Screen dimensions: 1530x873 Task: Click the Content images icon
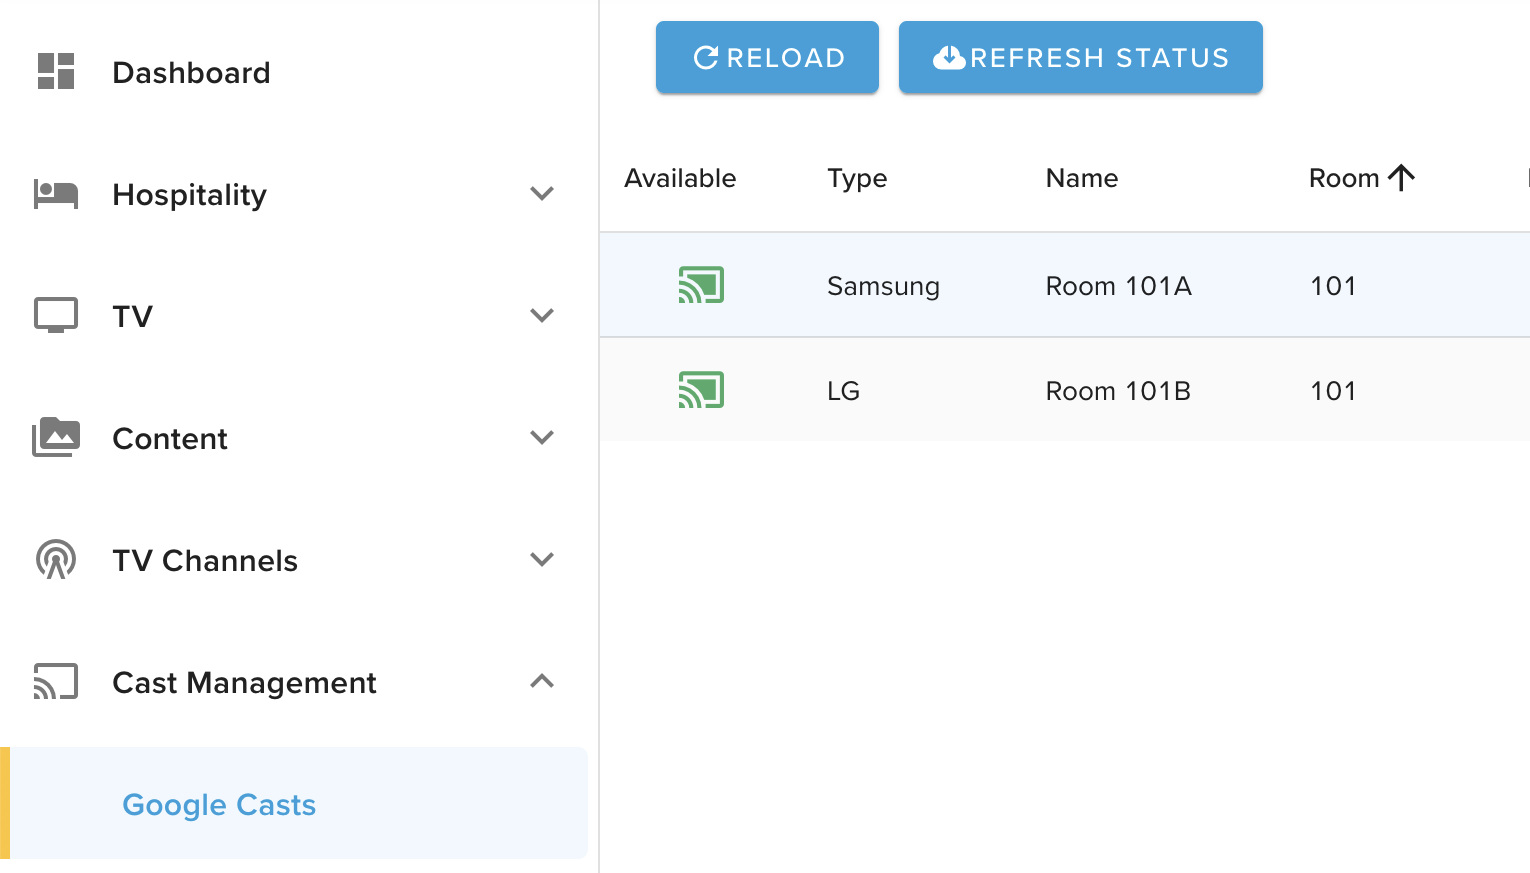click(x=56, y=438)
